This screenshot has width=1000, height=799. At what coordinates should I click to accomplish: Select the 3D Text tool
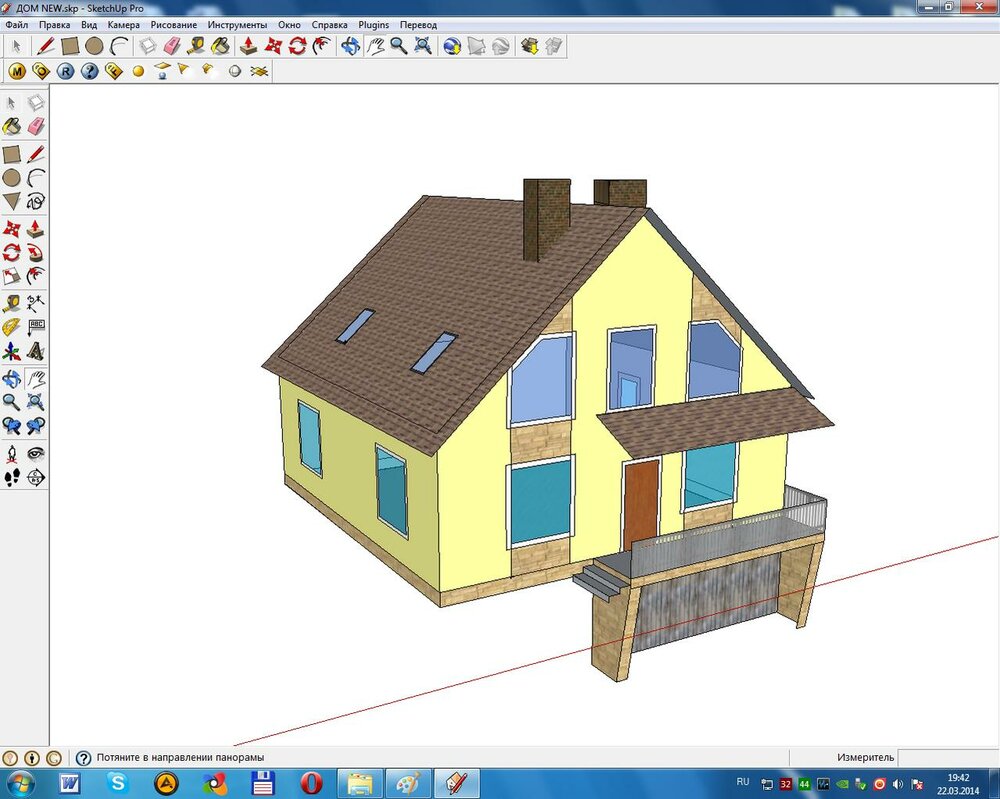pyautogui.click(x=36, y=352)
